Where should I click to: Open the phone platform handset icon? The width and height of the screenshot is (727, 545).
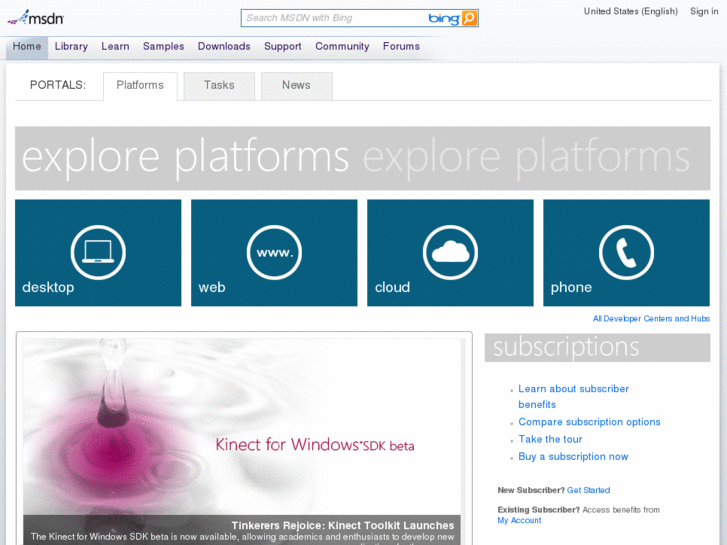click(x=626, y=252)
